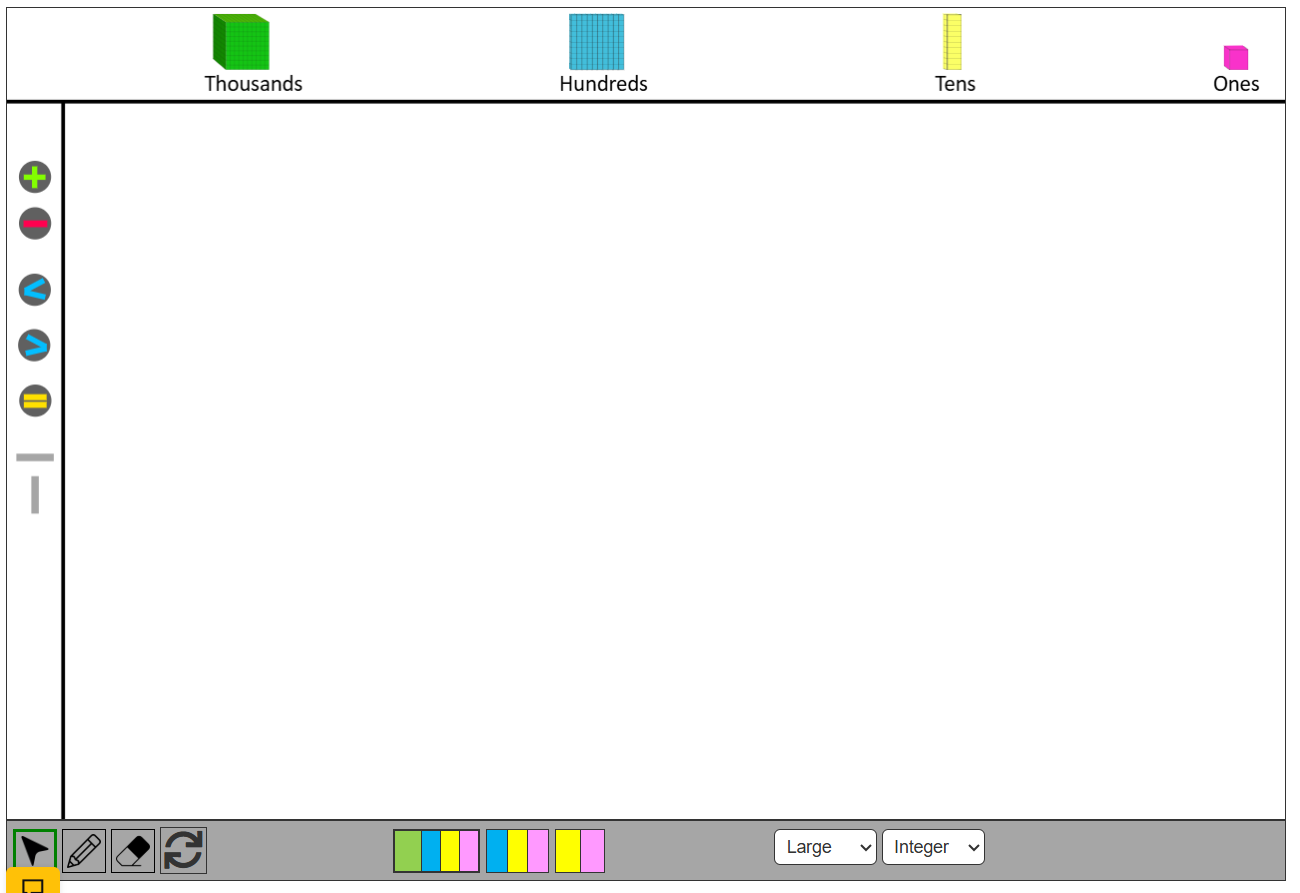The width and height of the screenshot is (1300, 893).
Task: Open the Integer number type dropdown
Action: (933, 847)
